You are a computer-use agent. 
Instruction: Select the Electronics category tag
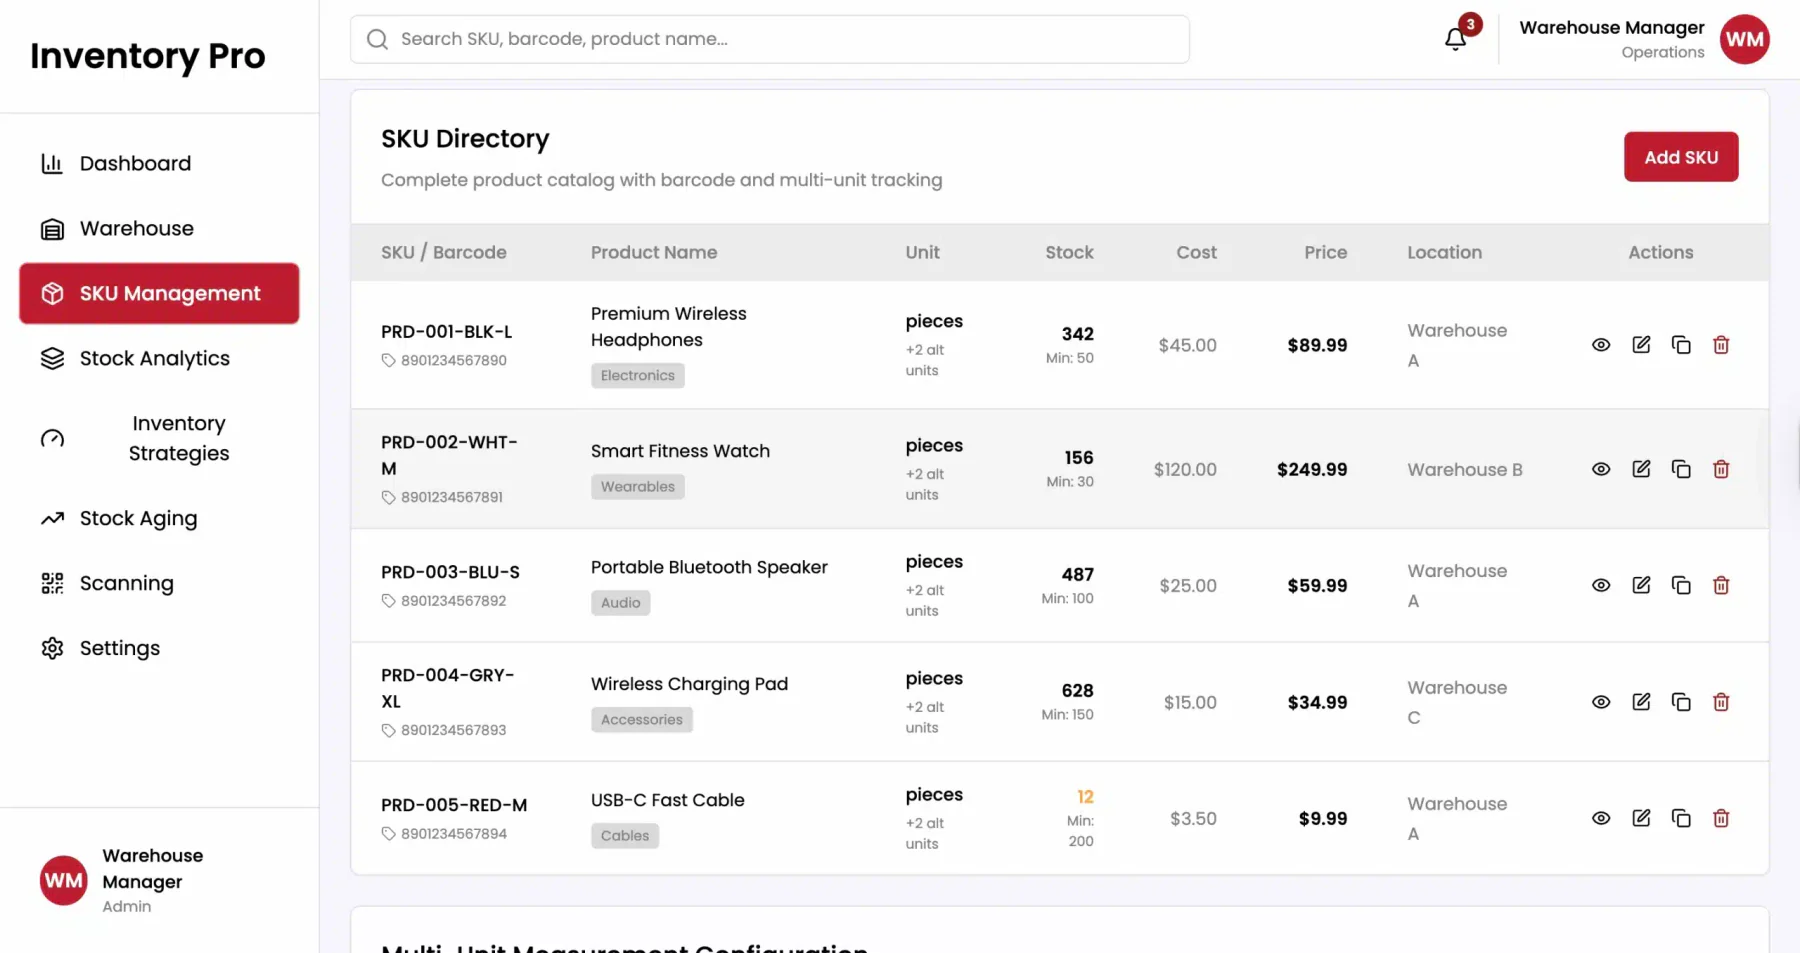click(x=637, y=376)
